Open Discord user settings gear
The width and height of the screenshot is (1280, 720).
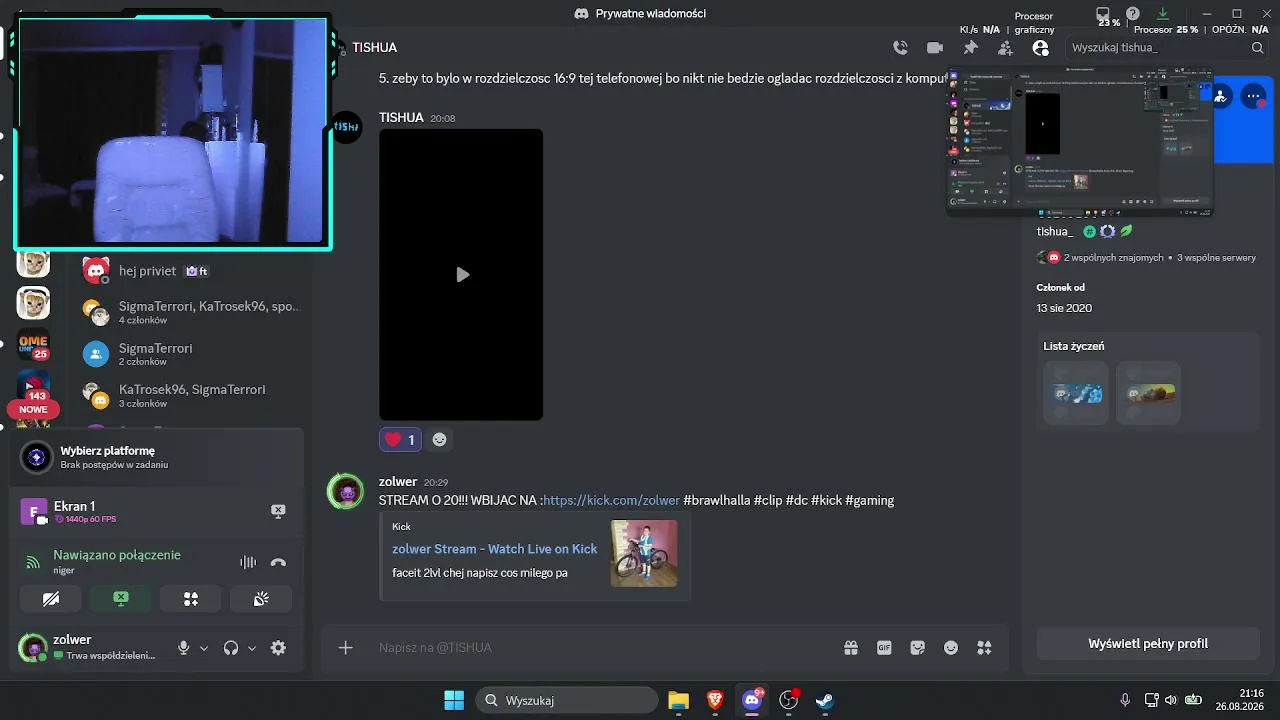click(278, 648)
